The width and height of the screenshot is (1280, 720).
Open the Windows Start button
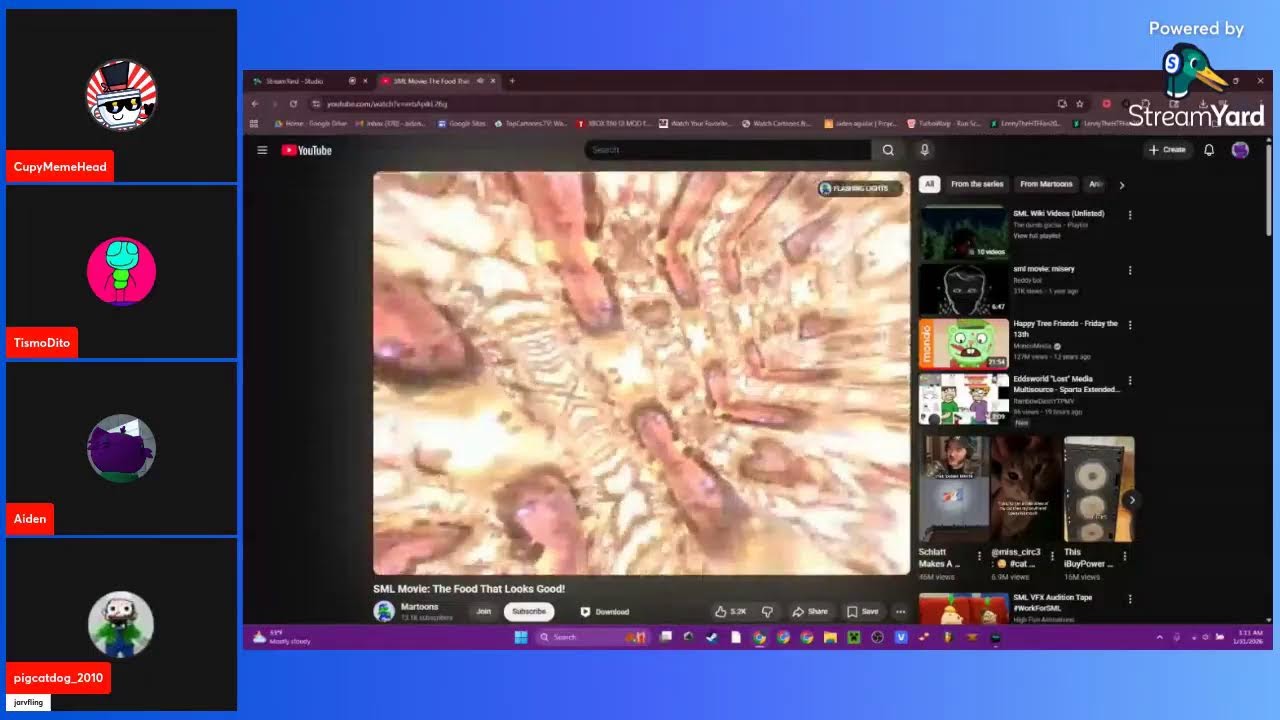pos(520,637)
